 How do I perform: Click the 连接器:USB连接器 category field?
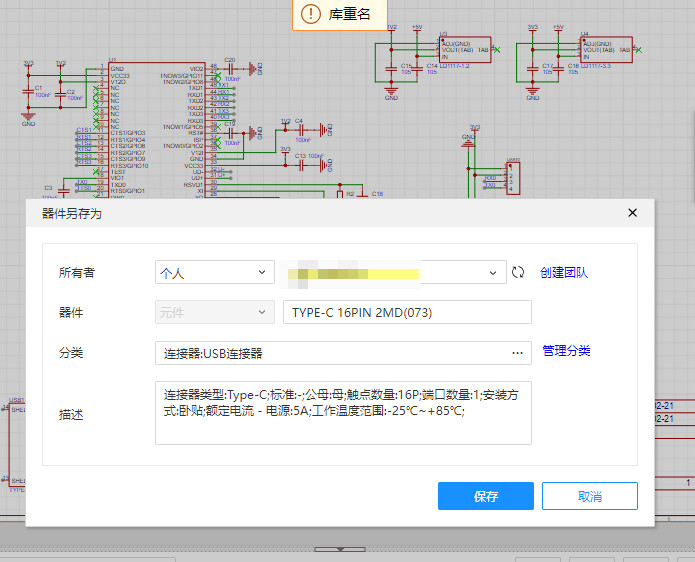[330, 353]
